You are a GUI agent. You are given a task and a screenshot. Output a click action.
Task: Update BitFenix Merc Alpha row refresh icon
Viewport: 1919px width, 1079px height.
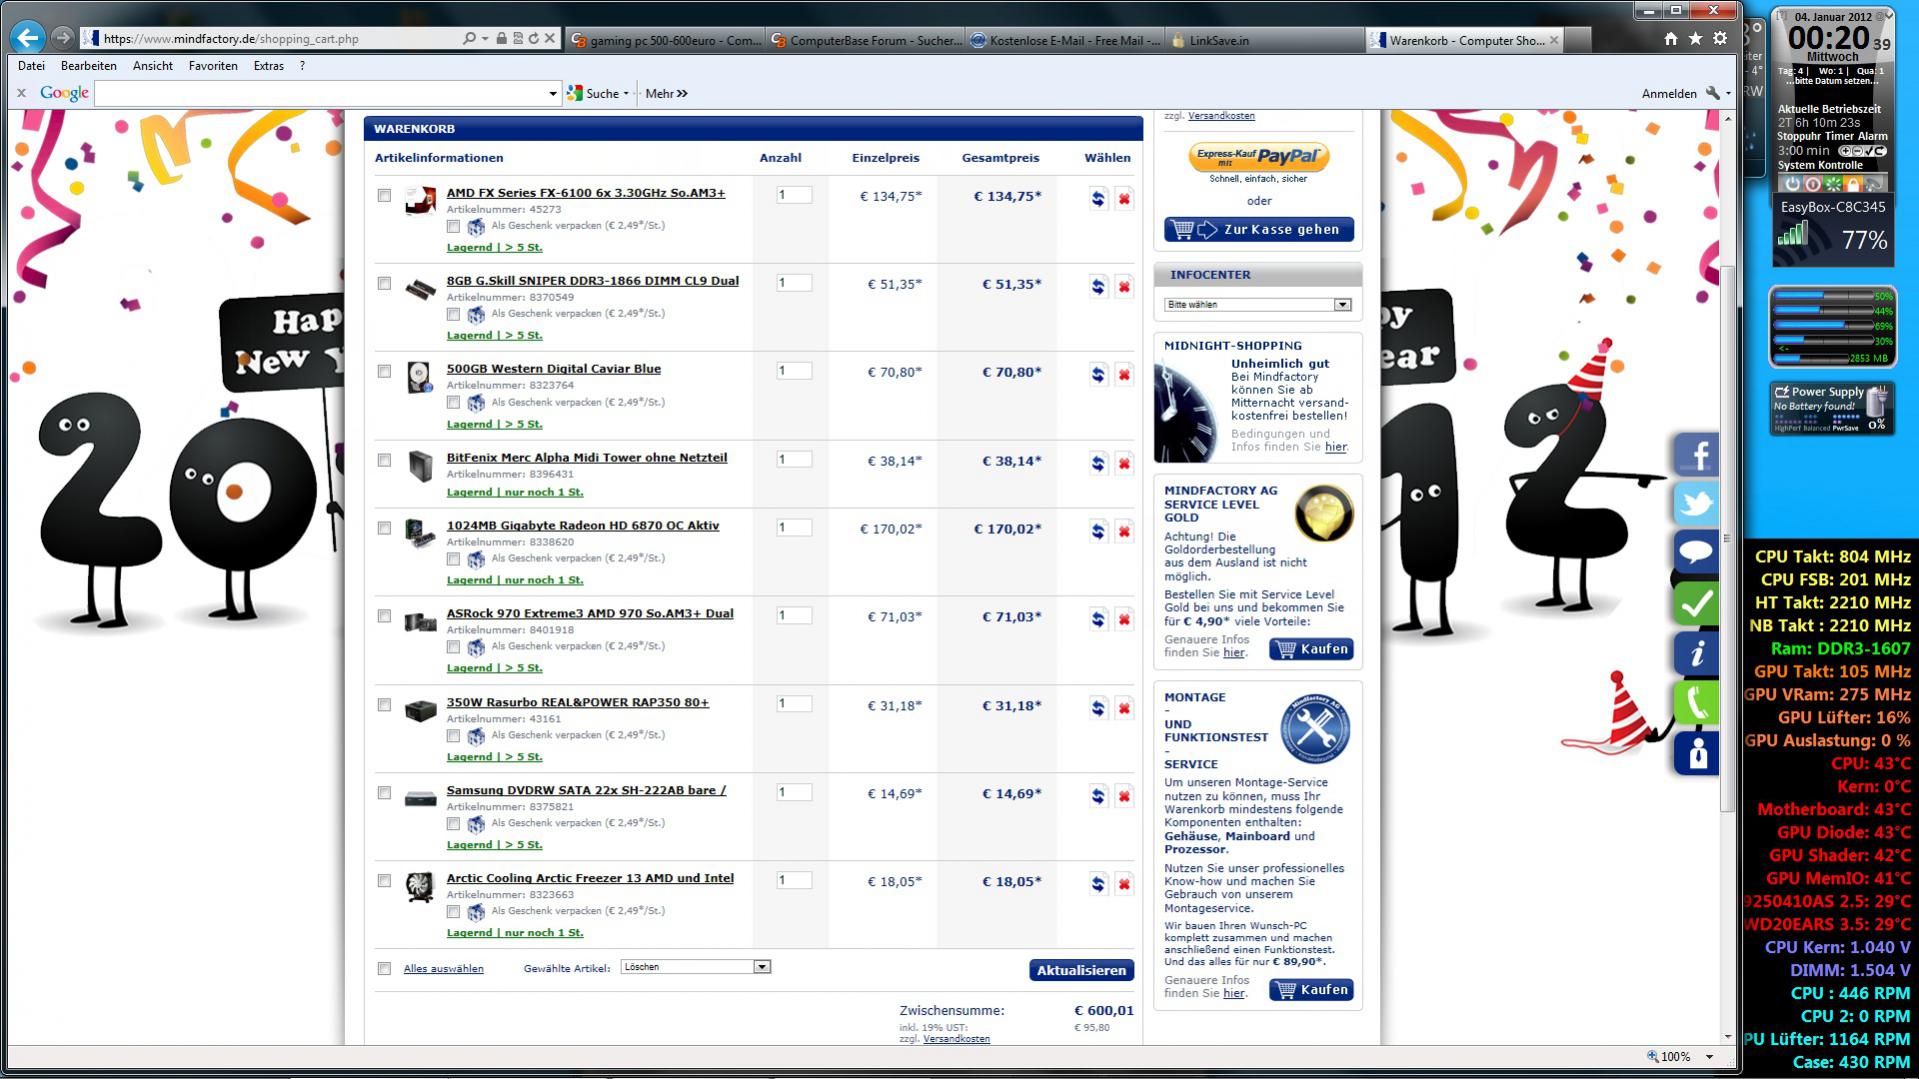point(1098,463)
